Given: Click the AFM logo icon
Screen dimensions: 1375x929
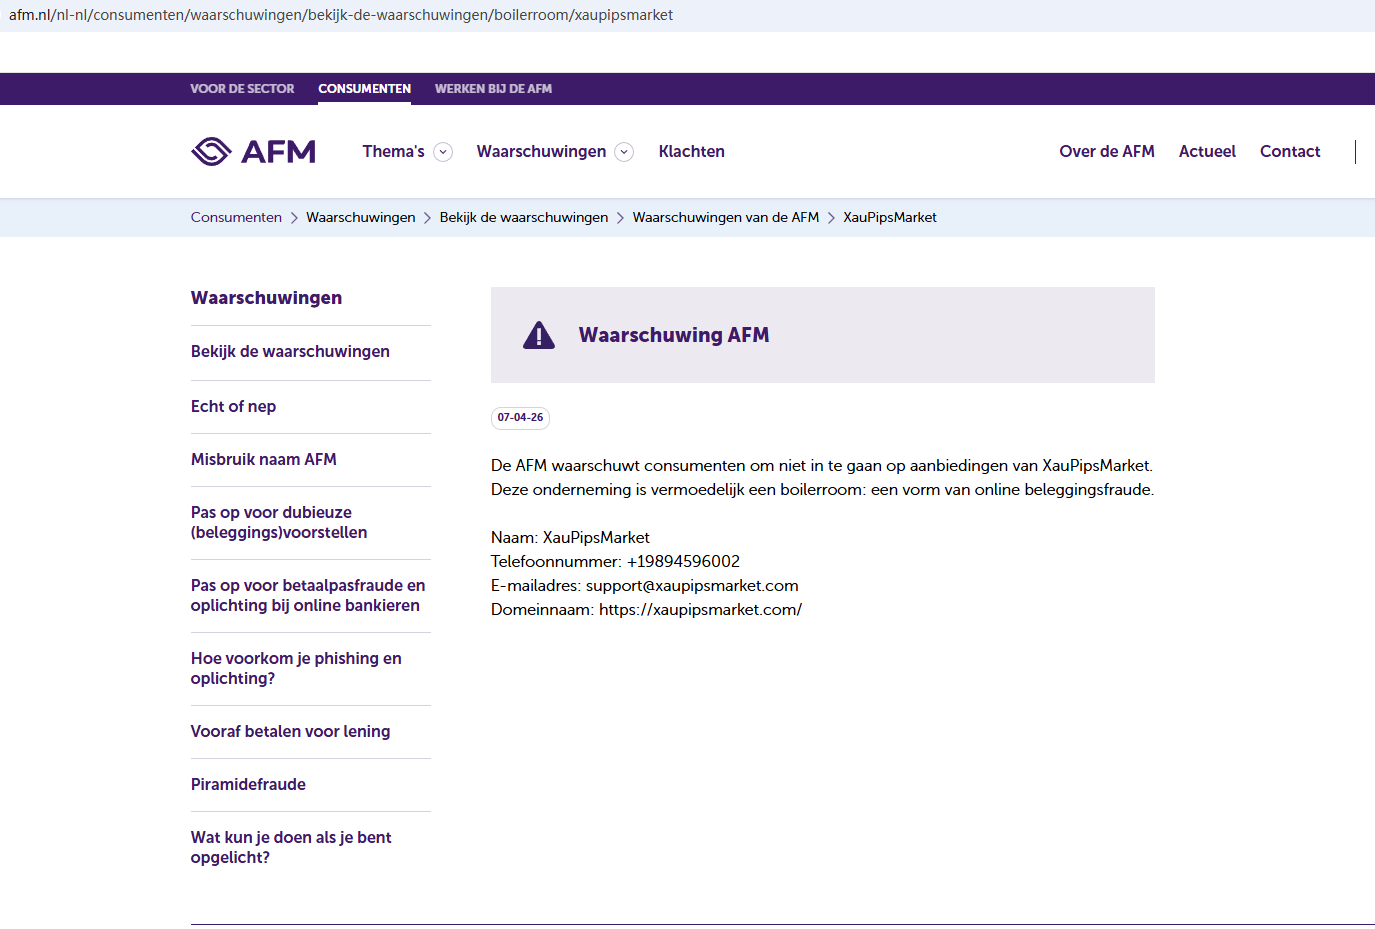Looking at the screenshot, I should [212, 152].
